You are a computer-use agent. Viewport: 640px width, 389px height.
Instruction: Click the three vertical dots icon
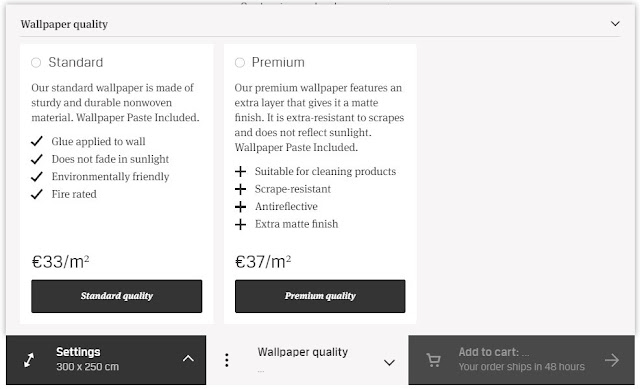pos(227,360)
